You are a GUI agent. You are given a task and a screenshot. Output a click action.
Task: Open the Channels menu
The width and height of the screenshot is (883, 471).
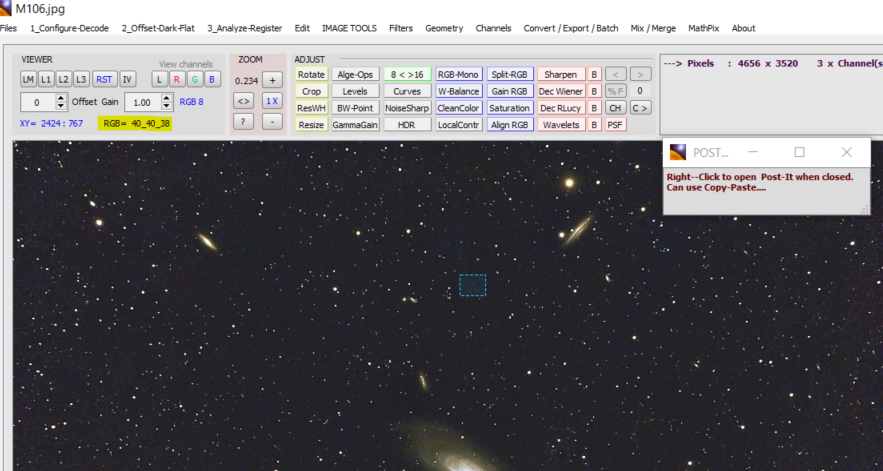(x=493, y=28)
